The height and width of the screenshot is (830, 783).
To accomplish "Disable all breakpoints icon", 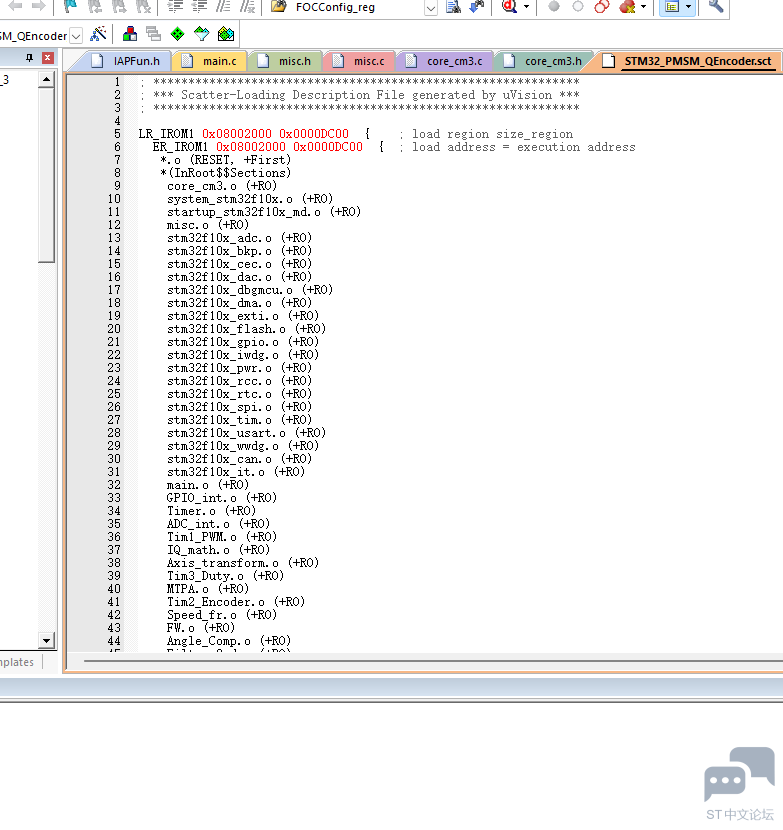I will tap(601, 6).
